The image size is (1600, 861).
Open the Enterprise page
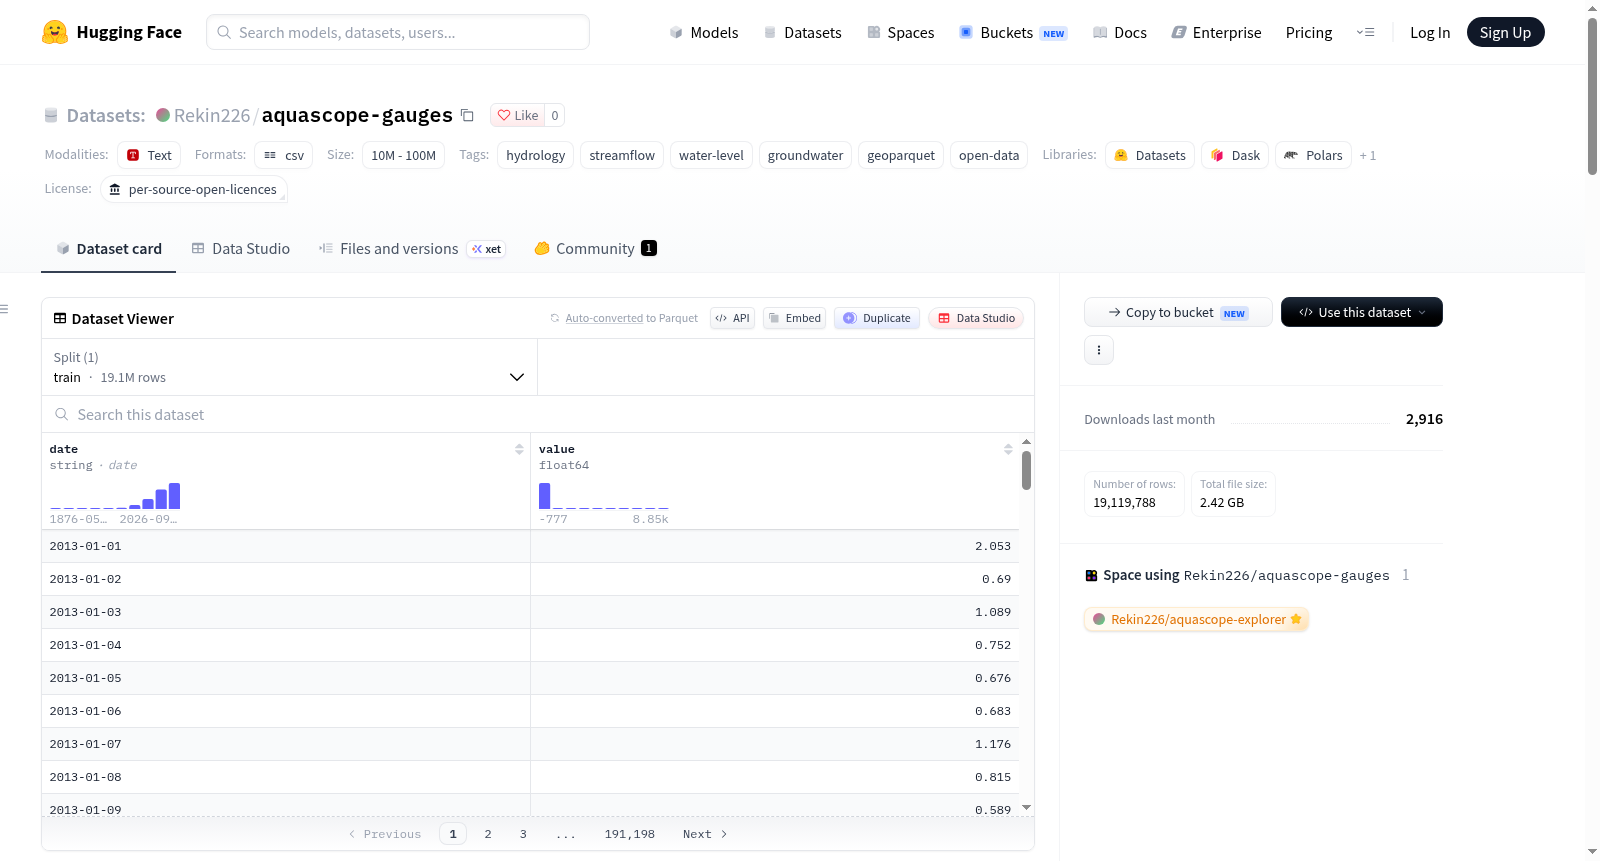1216,32
